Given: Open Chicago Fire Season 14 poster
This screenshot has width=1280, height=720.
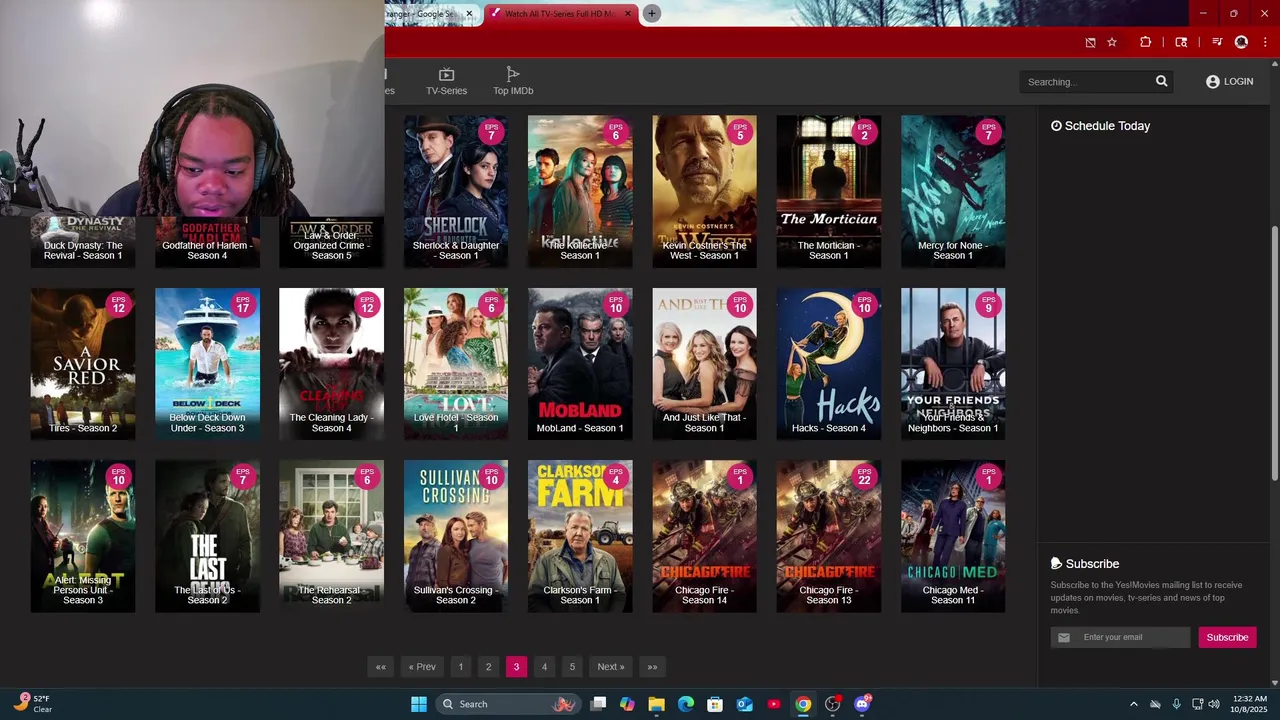Looking at the screenshot, I should point(704,536).
